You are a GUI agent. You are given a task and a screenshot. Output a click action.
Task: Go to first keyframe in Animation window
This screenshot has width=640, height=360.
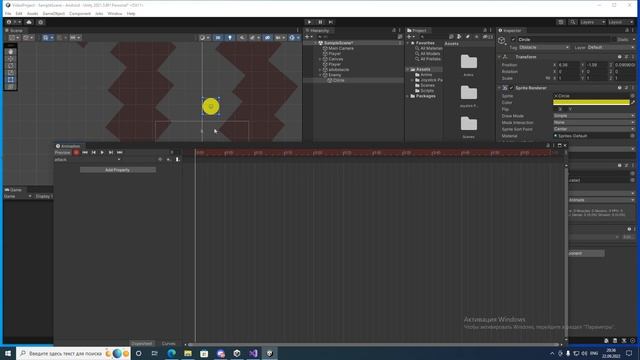point(85,152)
